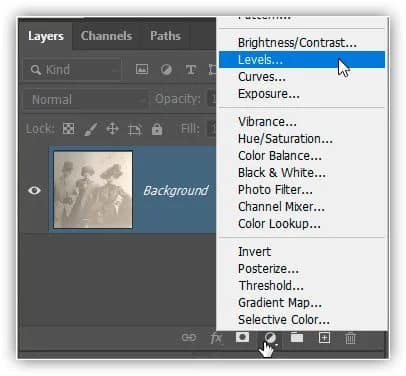Screen dimensions: 406x376
Task: Toggle lock all padlock
Action: point(157,129)
